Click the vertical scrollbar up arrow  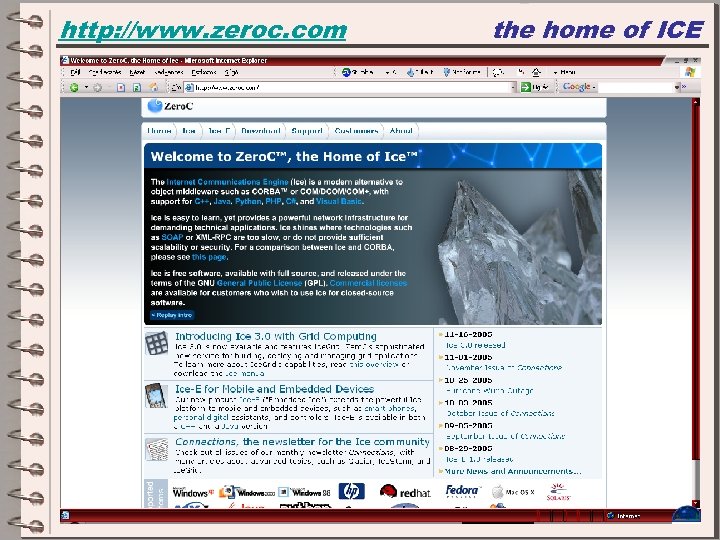click(x=696, y=102)
